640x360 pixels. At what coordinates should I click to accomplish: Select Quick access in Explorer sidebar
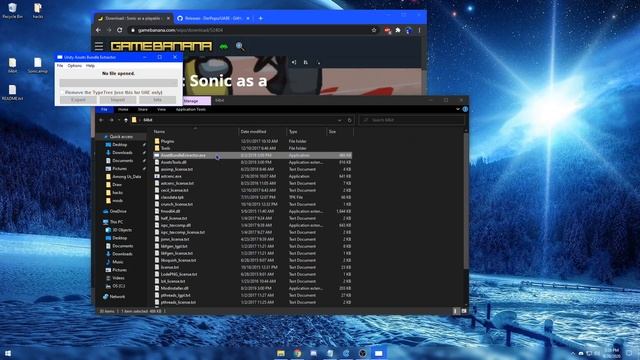coord(121,137)
